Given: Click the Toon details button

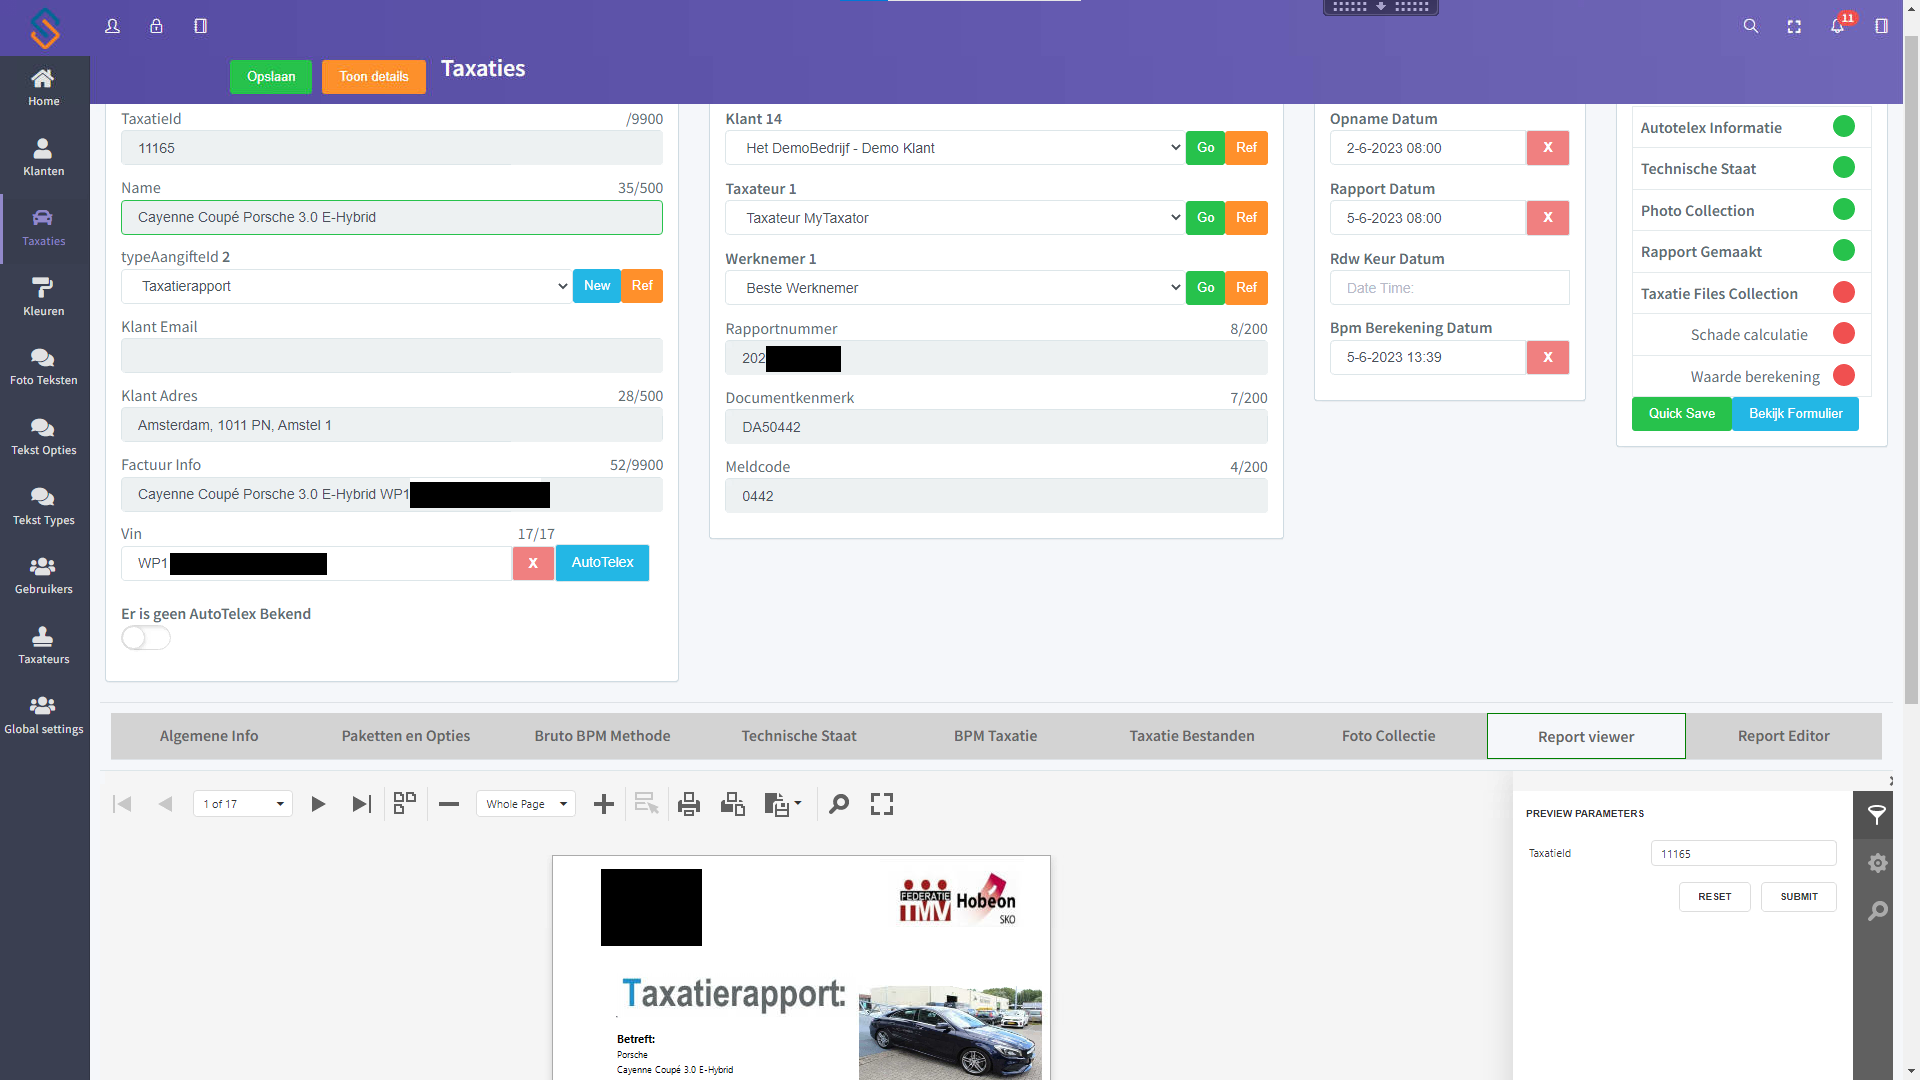Looking at the screenshot, I should point(374,77).
